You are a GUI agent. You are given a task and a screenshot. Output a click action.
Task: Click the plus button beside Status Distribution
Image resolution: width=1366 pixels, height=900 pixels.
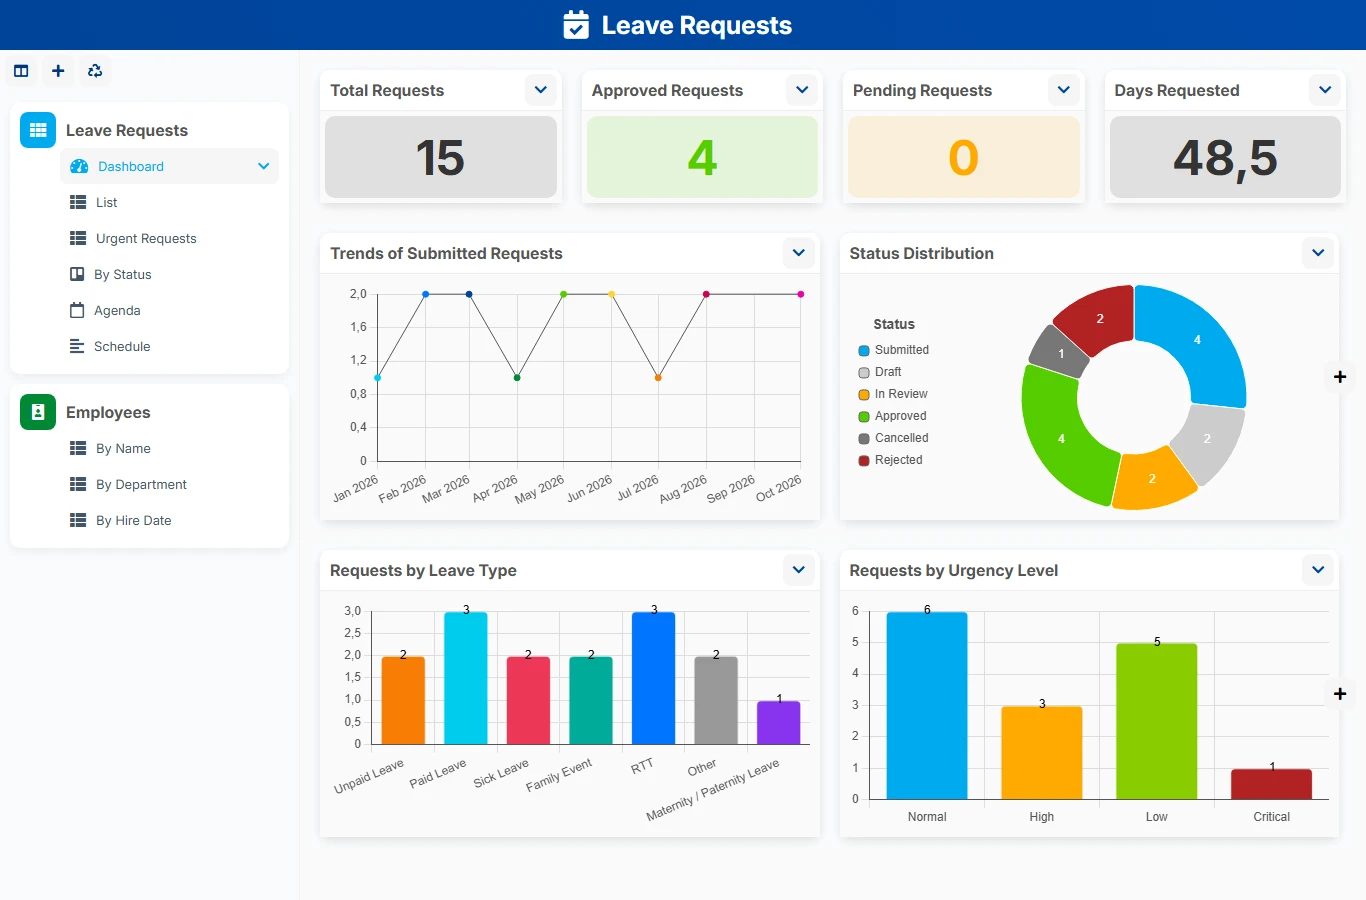pos(1340,377)
